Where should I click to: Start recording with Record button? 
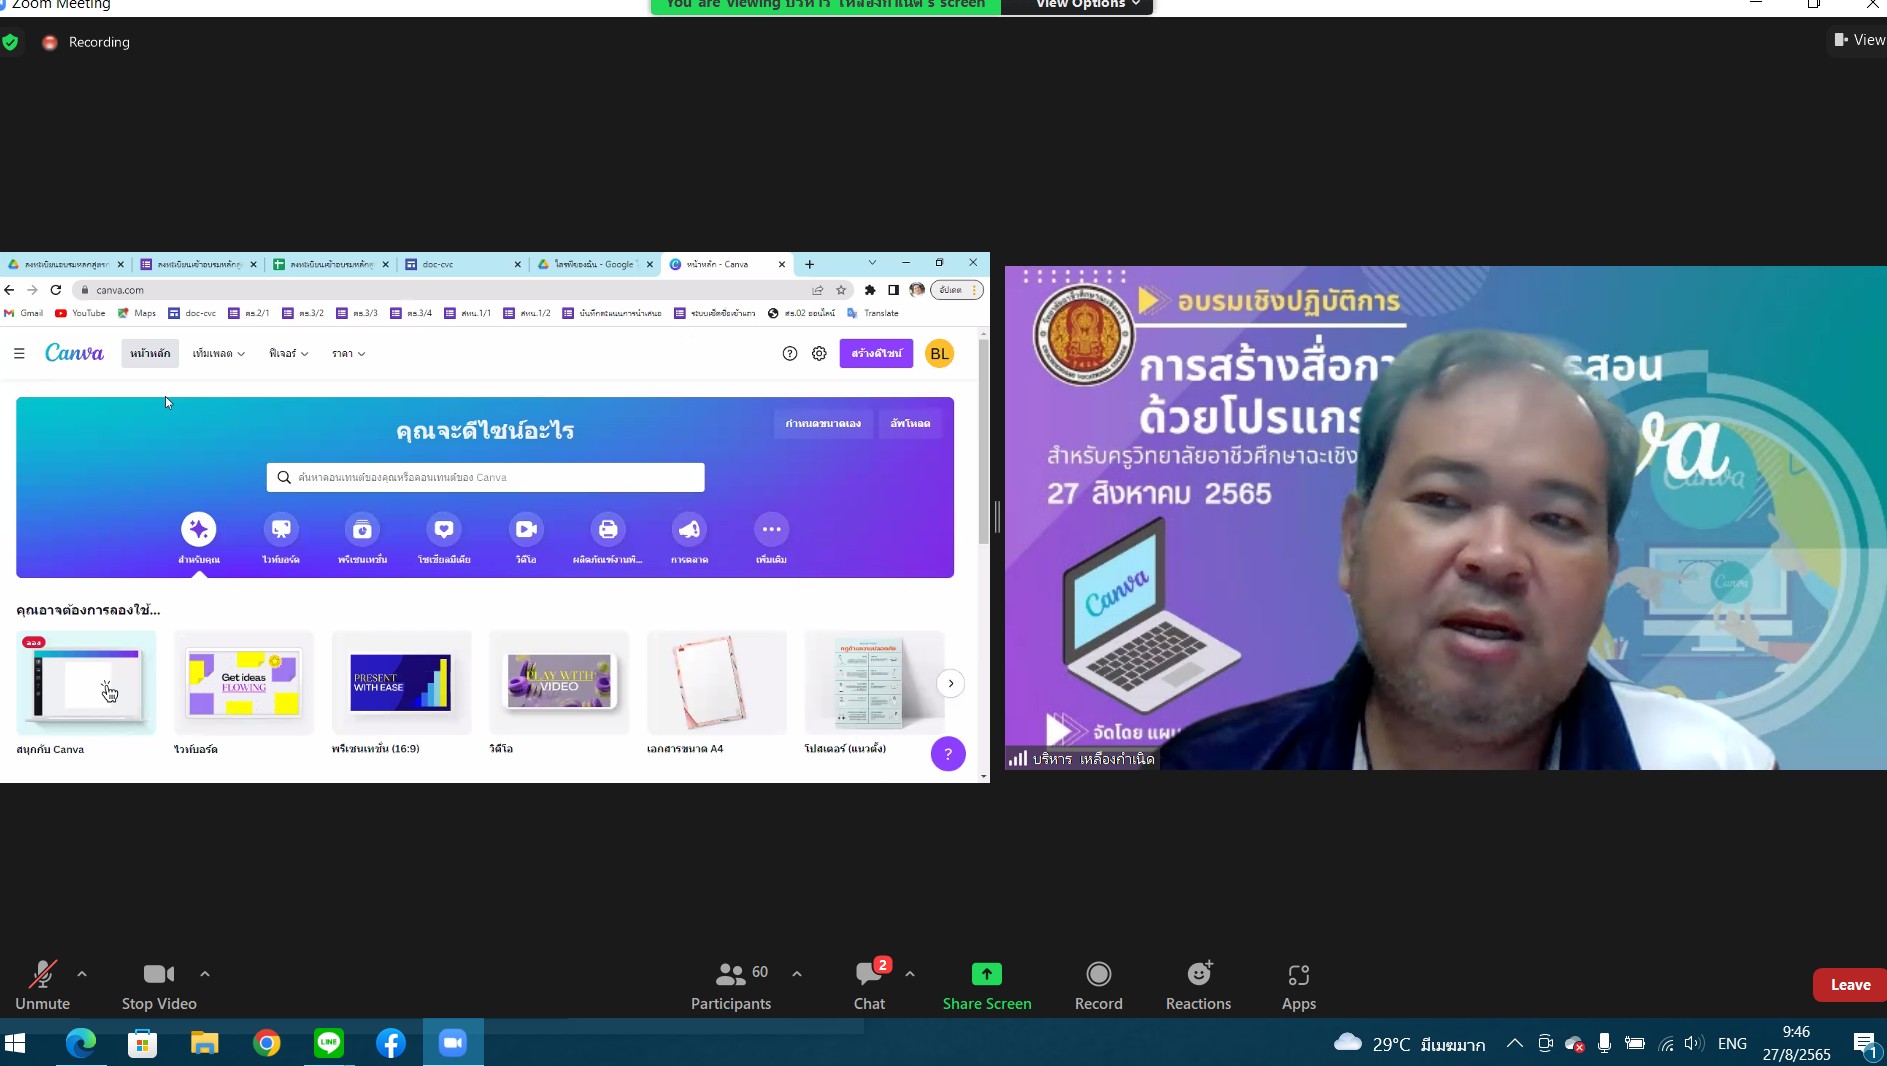(1098, 985)
